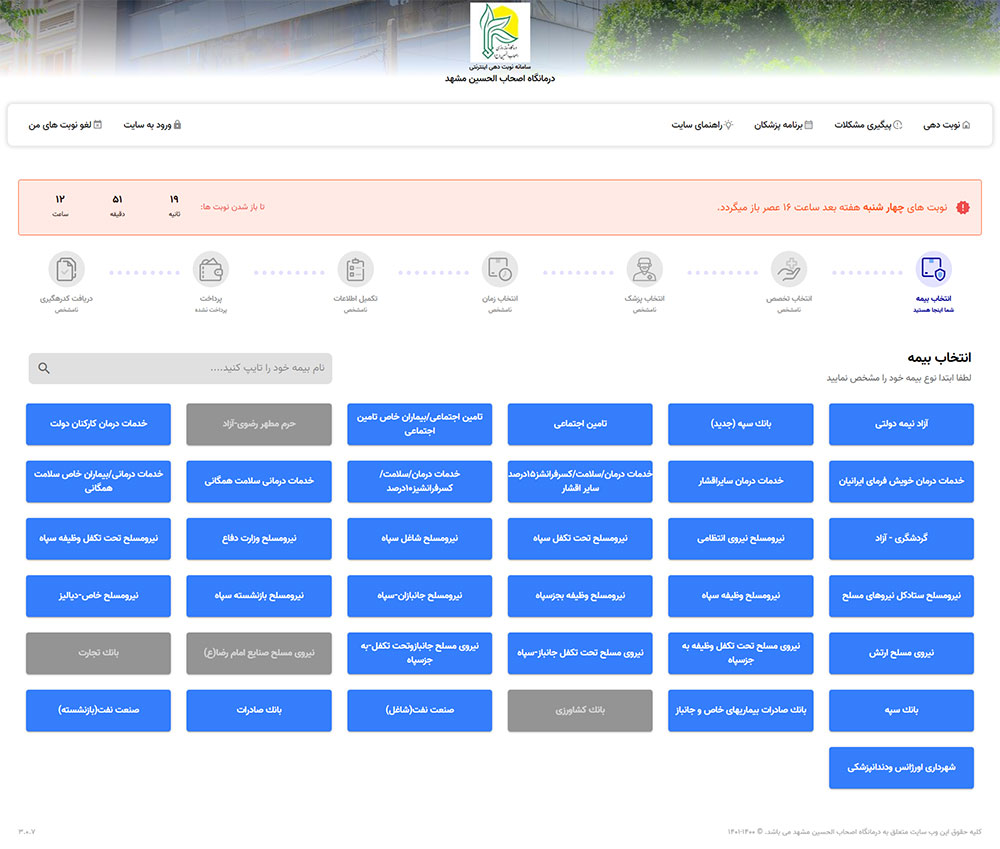This screenshot has height=849, width=1000.
Task: Choose شهرداری اورژانس ودندانپزشکی insurance
Action: (901, 768)
